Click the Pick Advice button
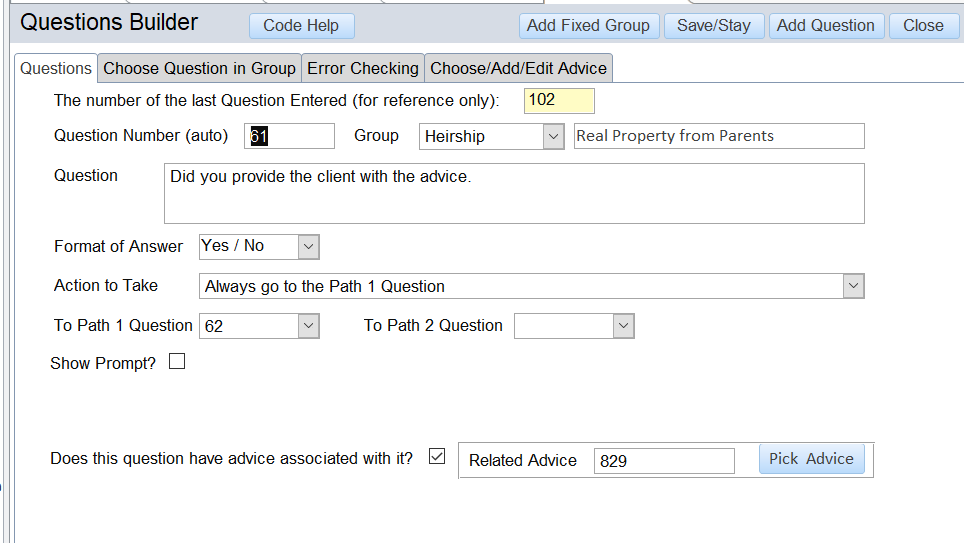Image resolution: width=964 pixels, height=543 pixels. 811,459
